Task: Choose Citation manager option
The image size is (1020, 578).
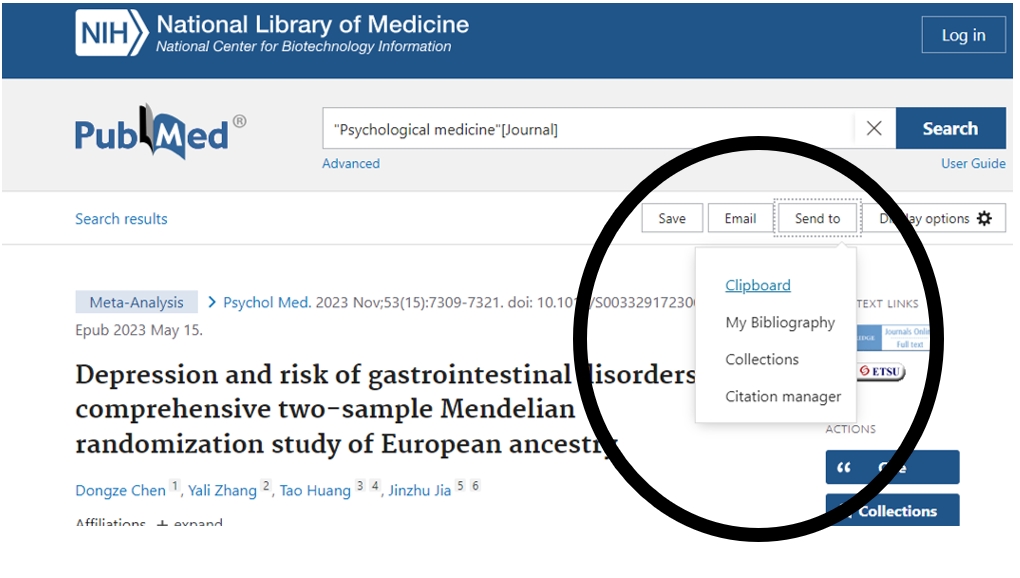Action: click(783, 396)
